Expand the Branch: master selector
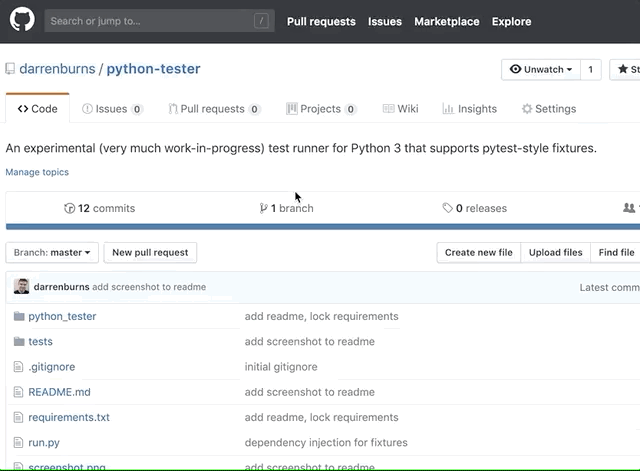The image size is (640, 471). click(x=53, y=253)
